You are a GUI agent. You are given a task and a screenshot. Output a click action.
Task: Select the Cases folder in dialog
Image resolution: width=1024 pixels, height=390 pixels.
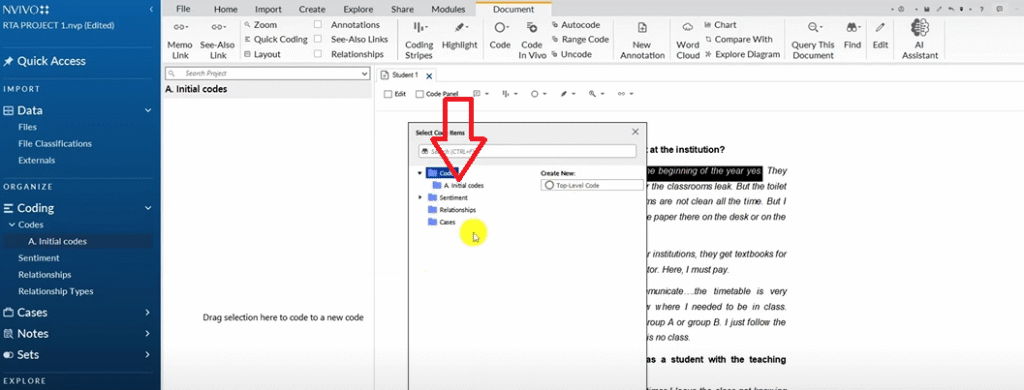[x=442, y=222]
